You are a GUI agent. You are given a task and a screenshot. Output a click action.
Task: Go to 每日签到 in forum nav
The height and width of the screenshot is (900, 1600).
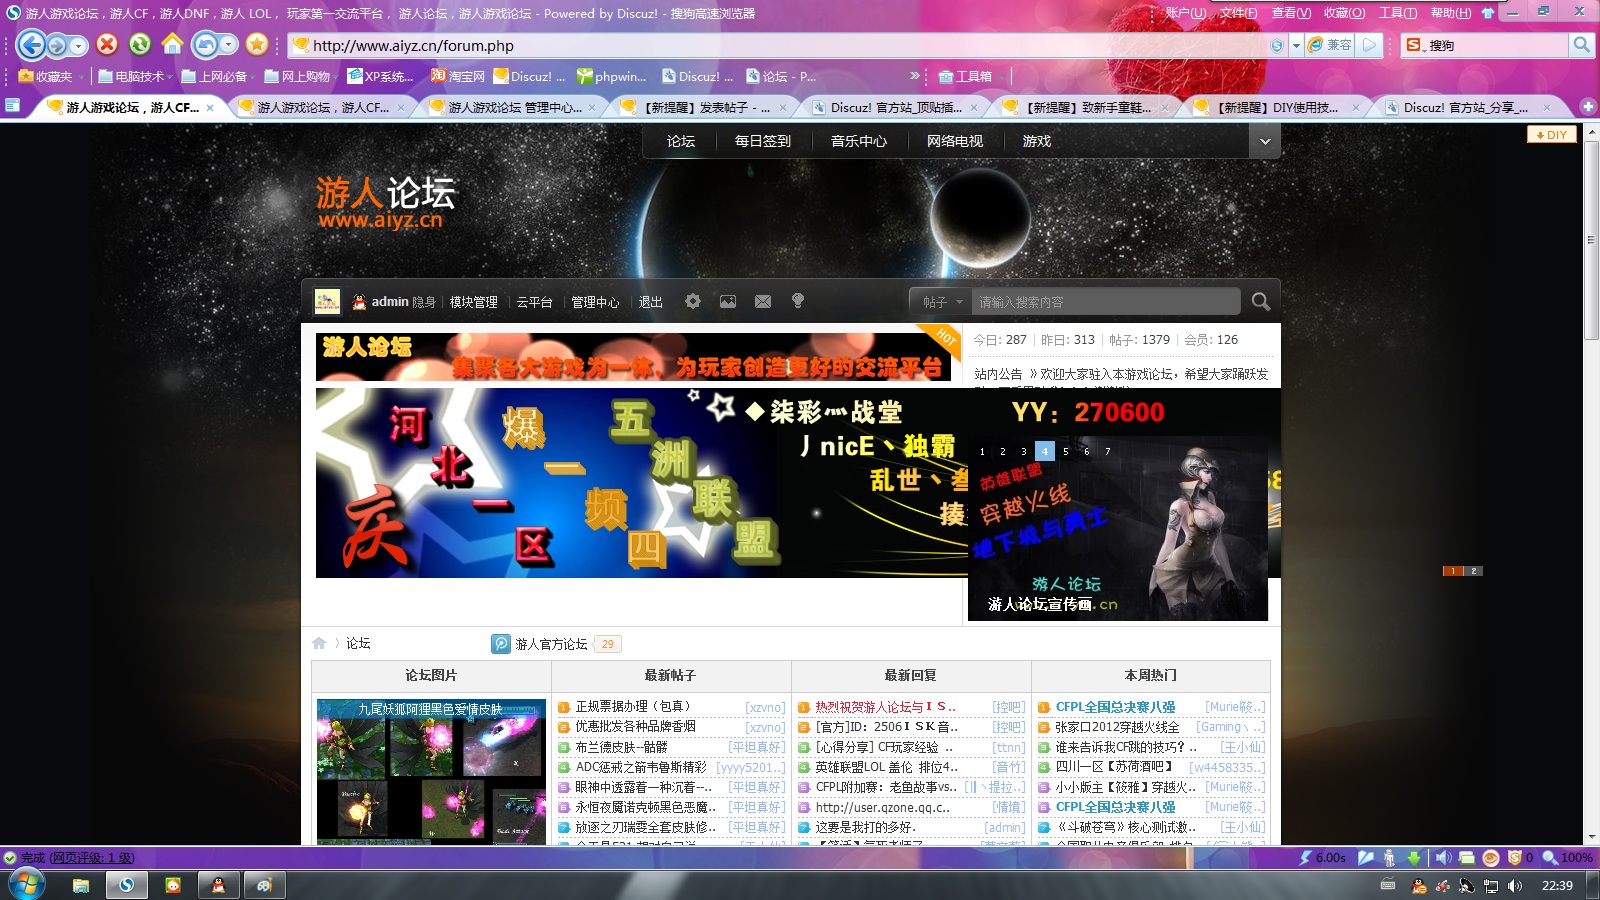coord(763,141)
